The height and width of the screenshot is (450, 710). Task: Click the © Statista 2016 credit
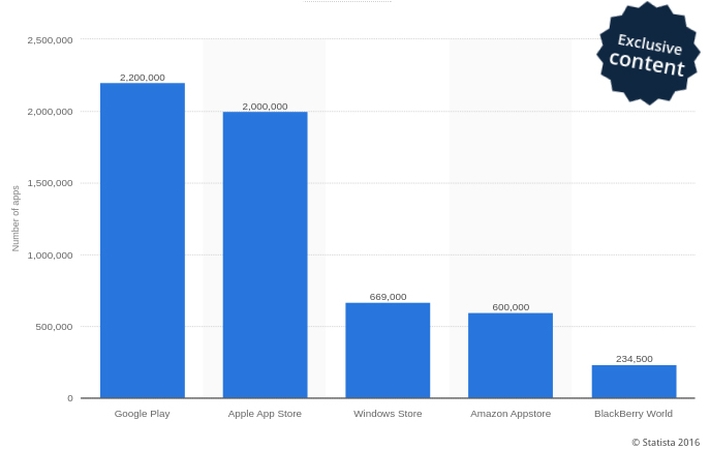[666, 442]
